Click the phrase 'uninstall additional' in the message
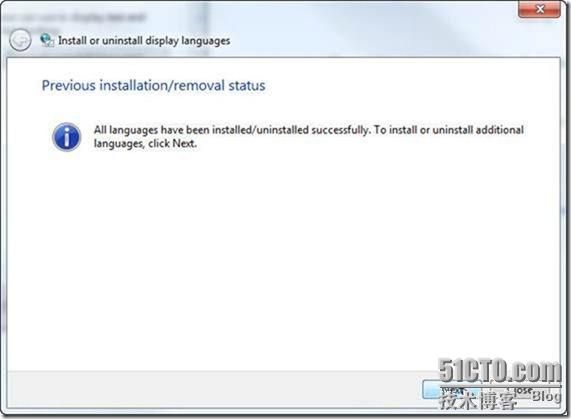This screenshot has height=419, width=571. [x=478, y=130]
